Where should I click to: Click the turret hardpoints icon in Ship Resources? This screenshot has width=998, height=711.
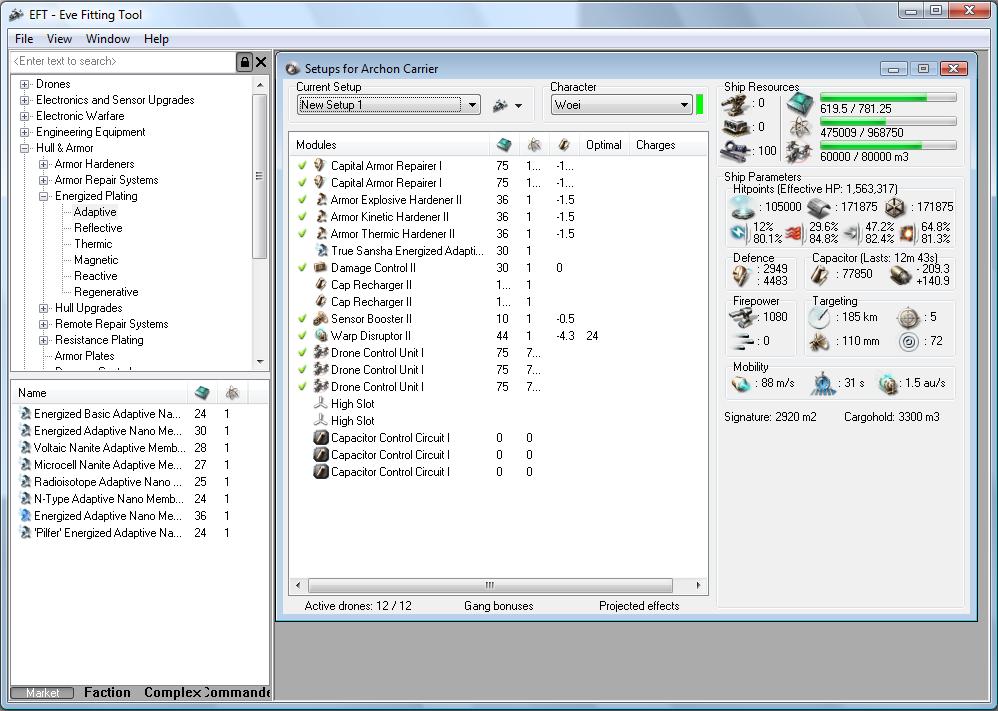pyautogui.click(x=734, y=104)
